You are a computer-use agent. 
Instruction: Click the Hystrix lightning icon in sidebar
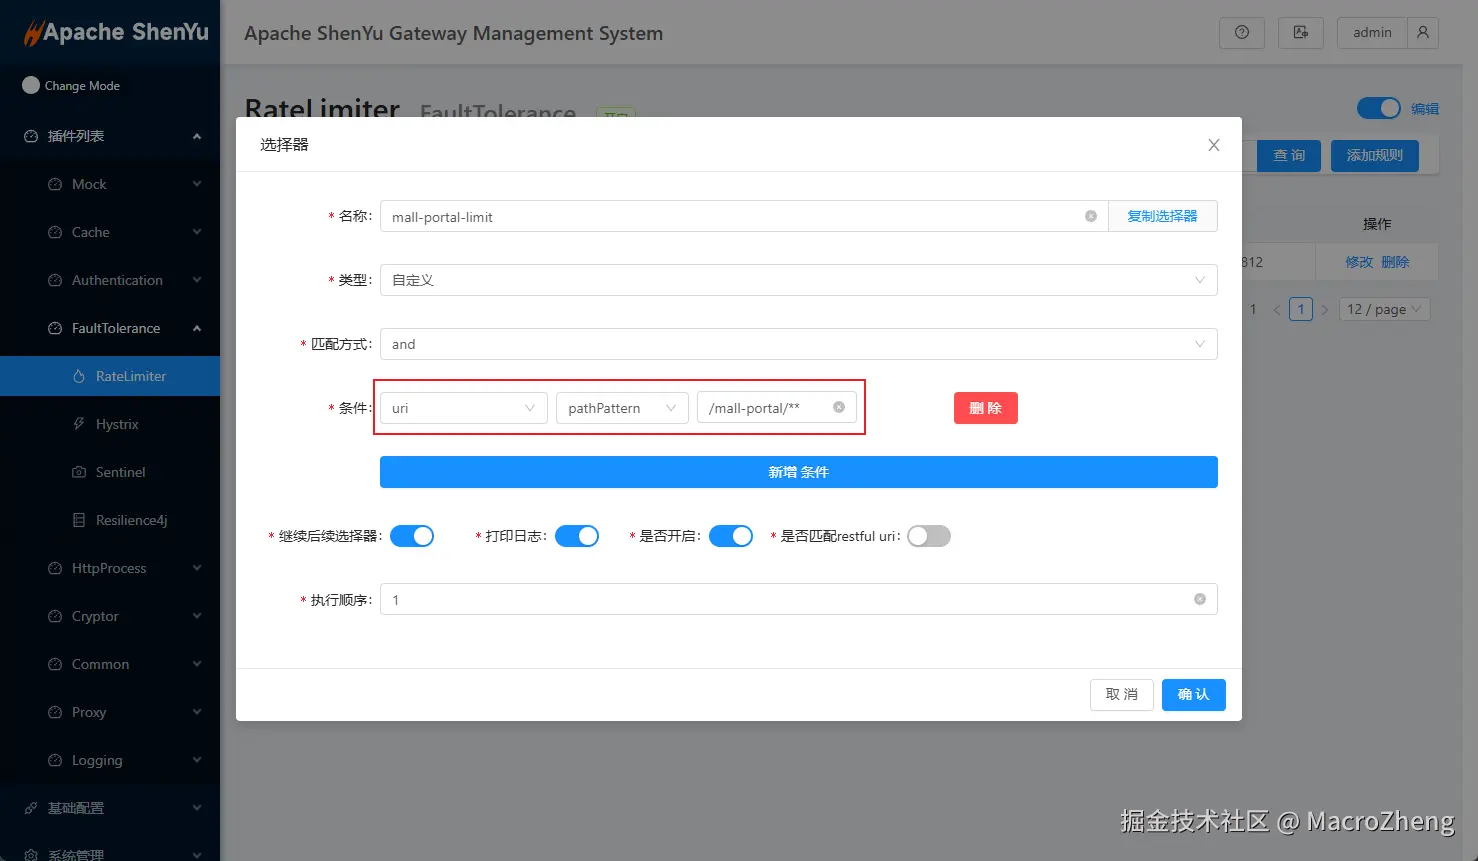coord(79,424)
